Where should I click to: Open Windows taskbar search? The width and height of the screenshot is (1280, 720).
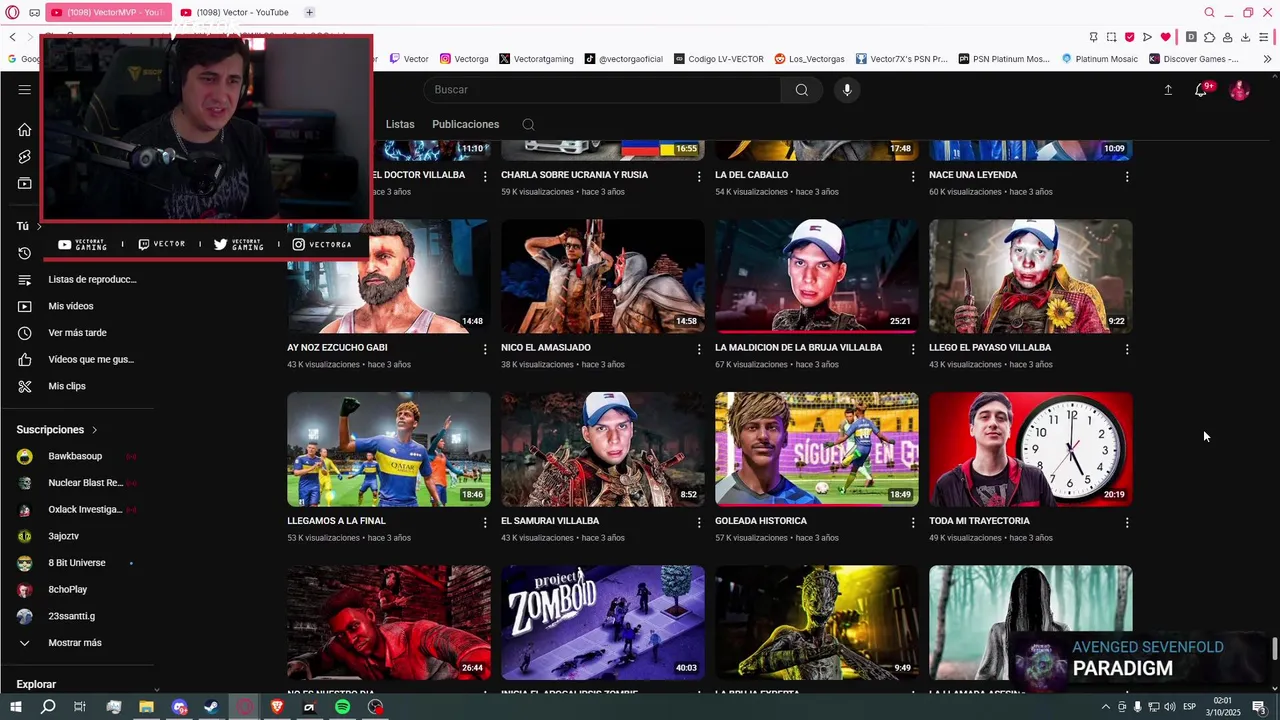48,707
